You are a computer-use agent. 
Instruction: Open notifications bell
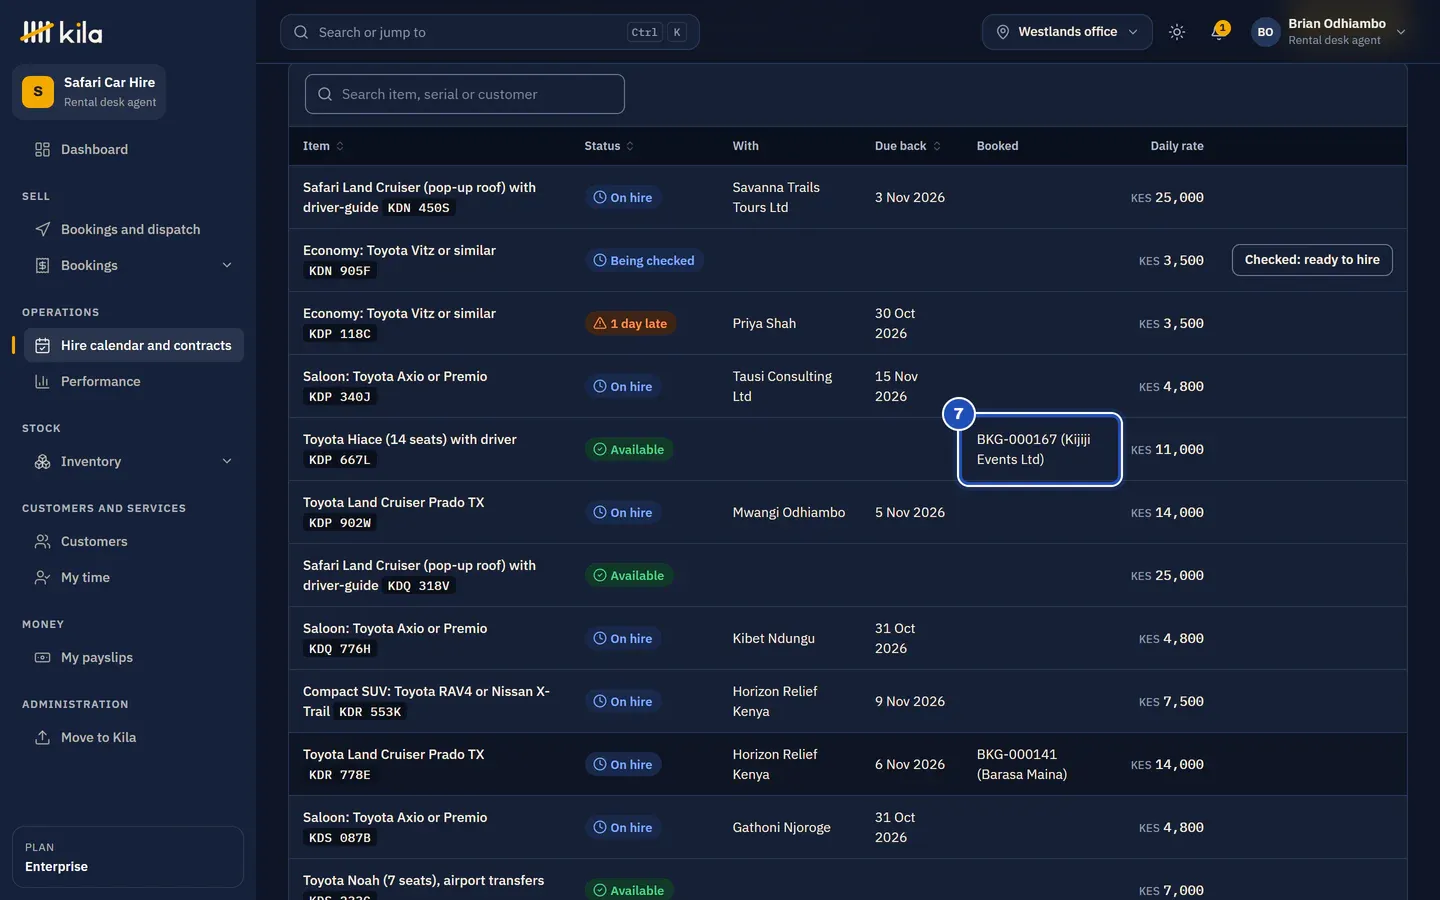coord(1218,32)
